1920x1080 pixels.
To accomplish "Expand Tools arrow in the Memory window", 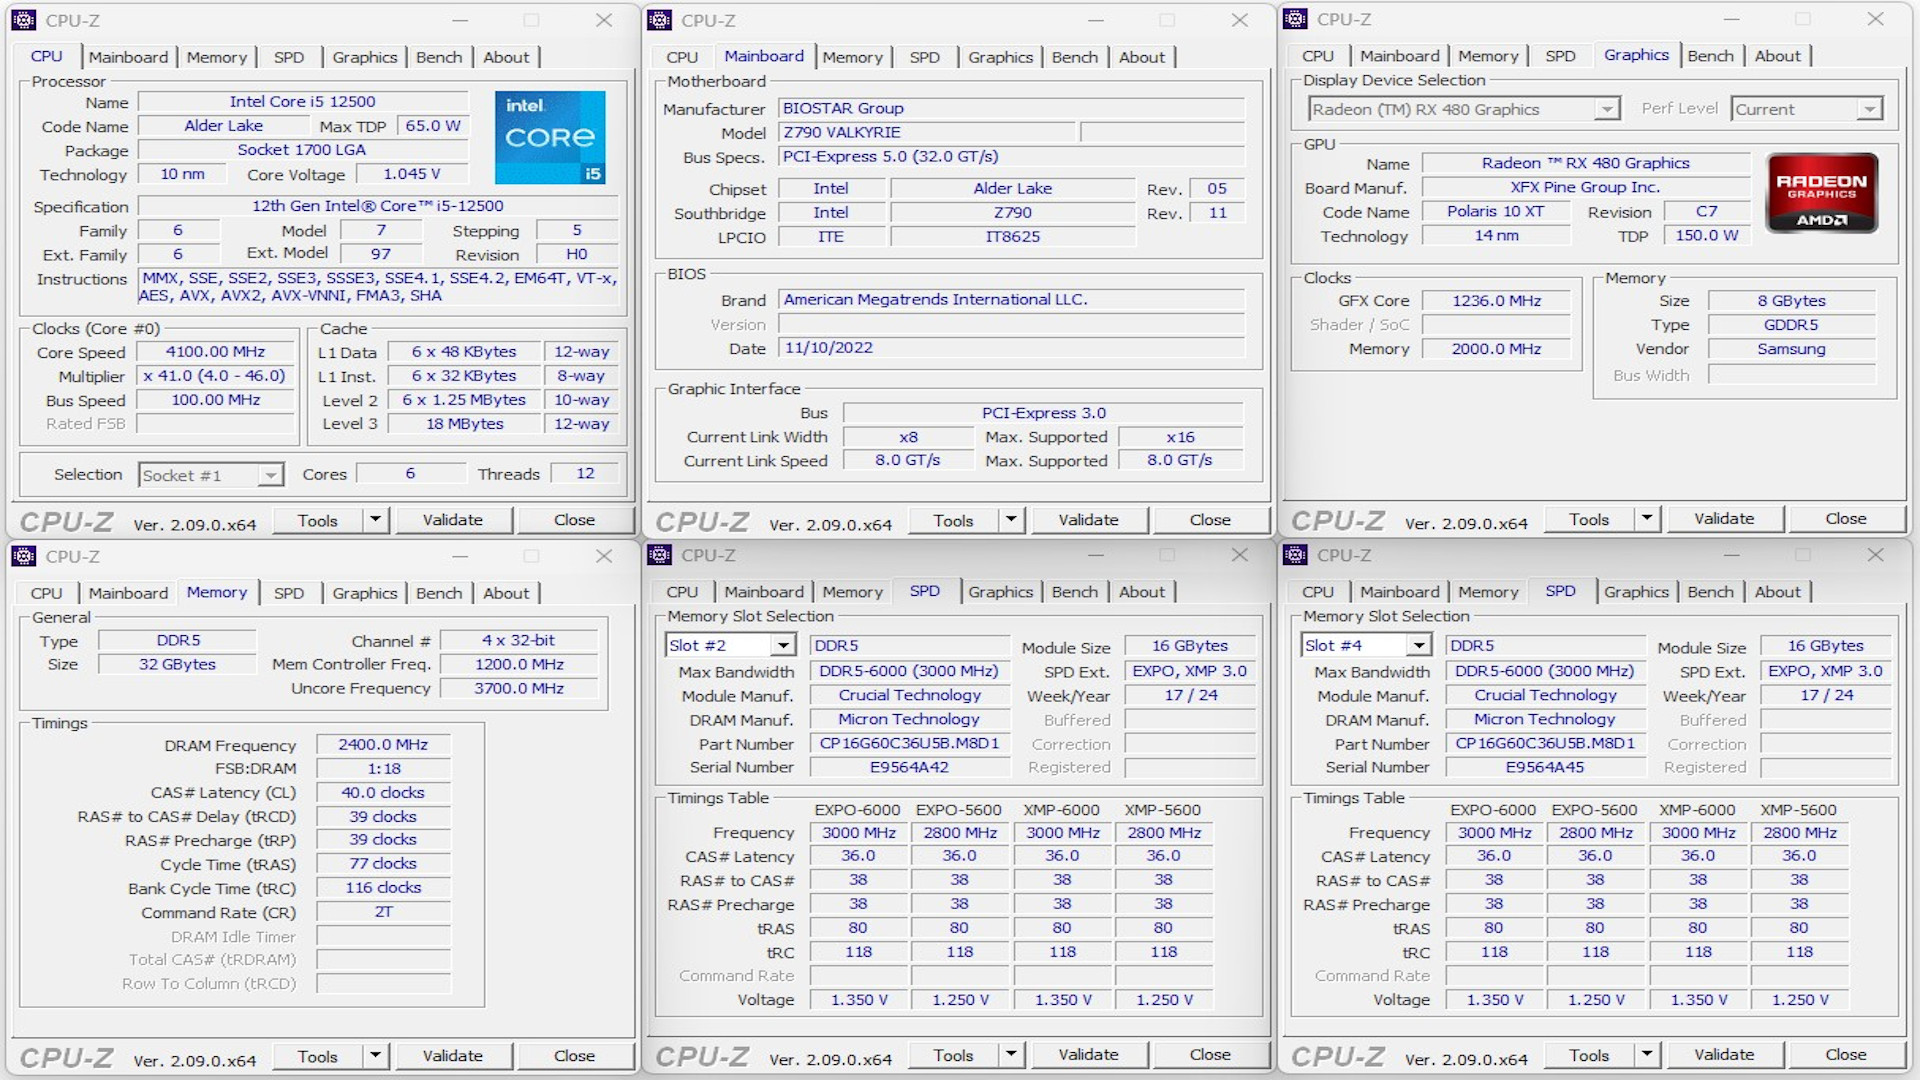I will (375, 1056).
